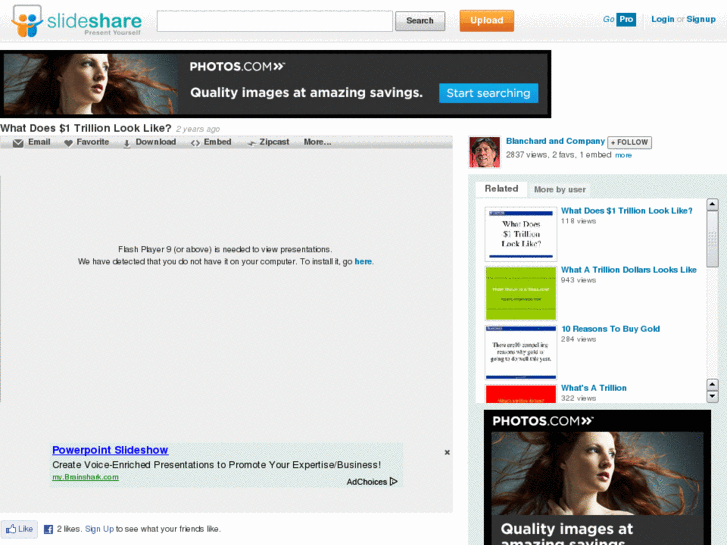Click the Zipcast icon
727x545 pixels.
click(251, 143)
